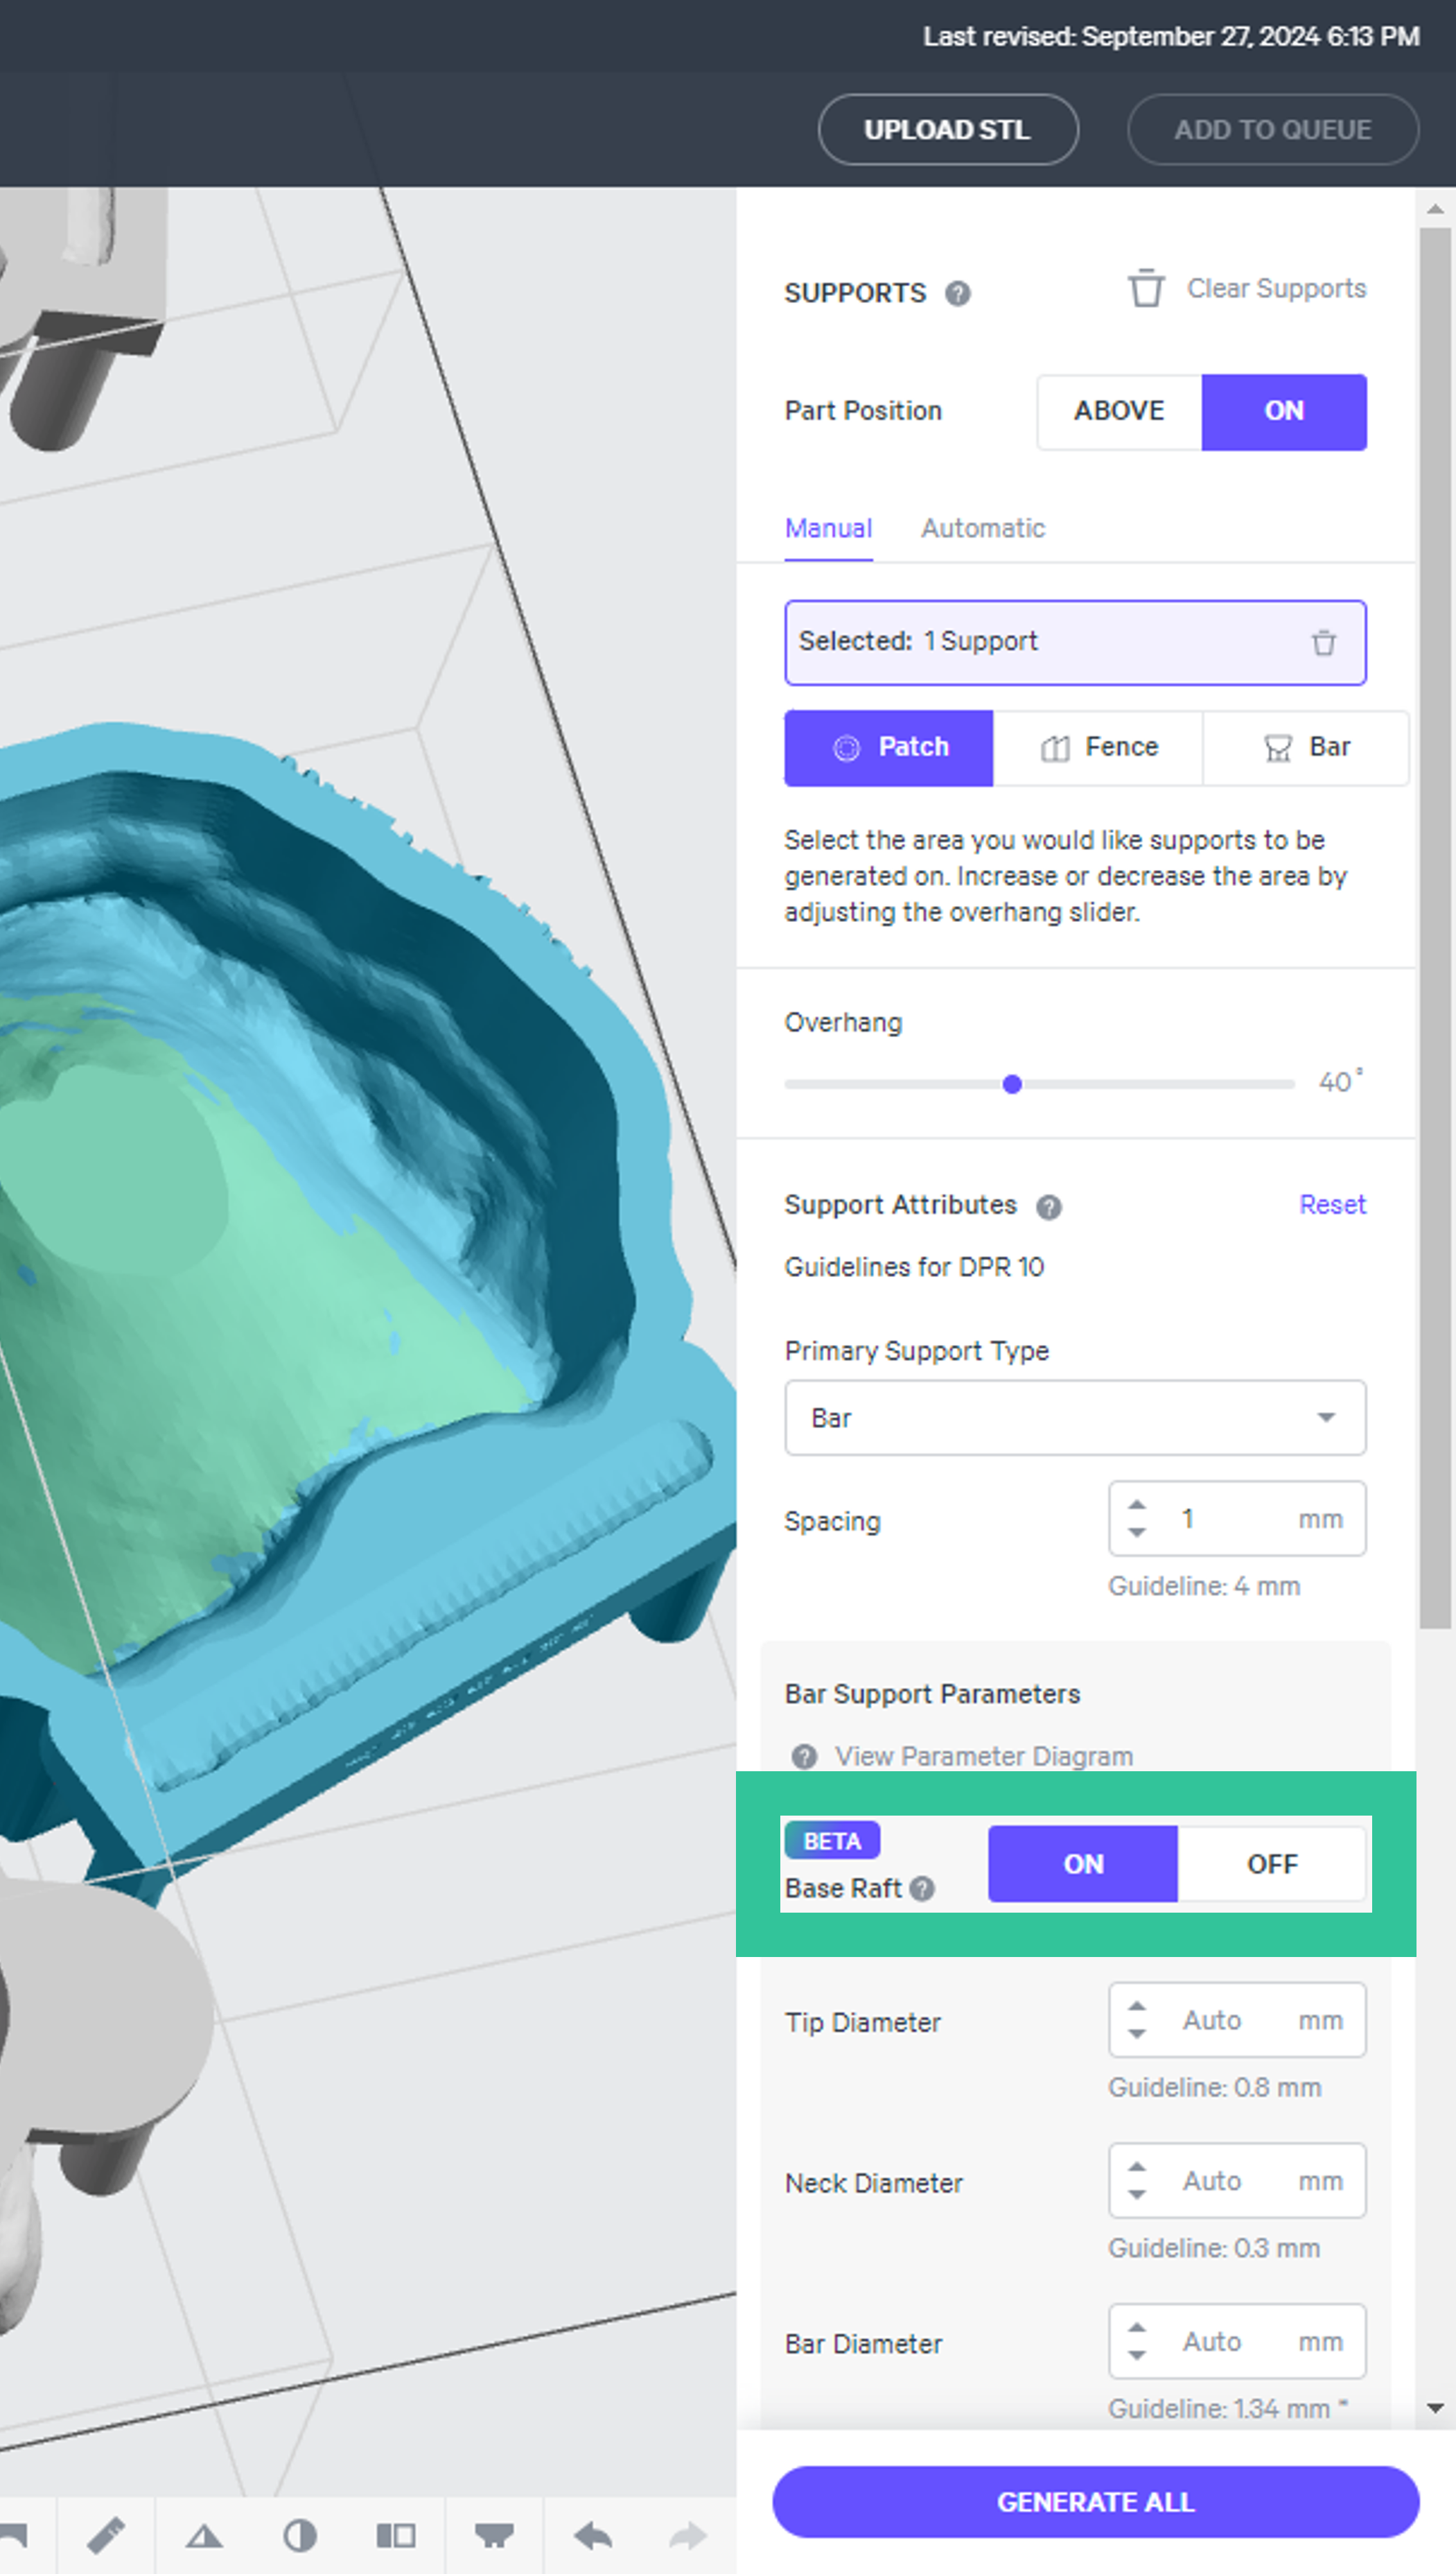
Task: Click the Tip Diameter stepper up arrow
Action: tap(1137, 2006)
